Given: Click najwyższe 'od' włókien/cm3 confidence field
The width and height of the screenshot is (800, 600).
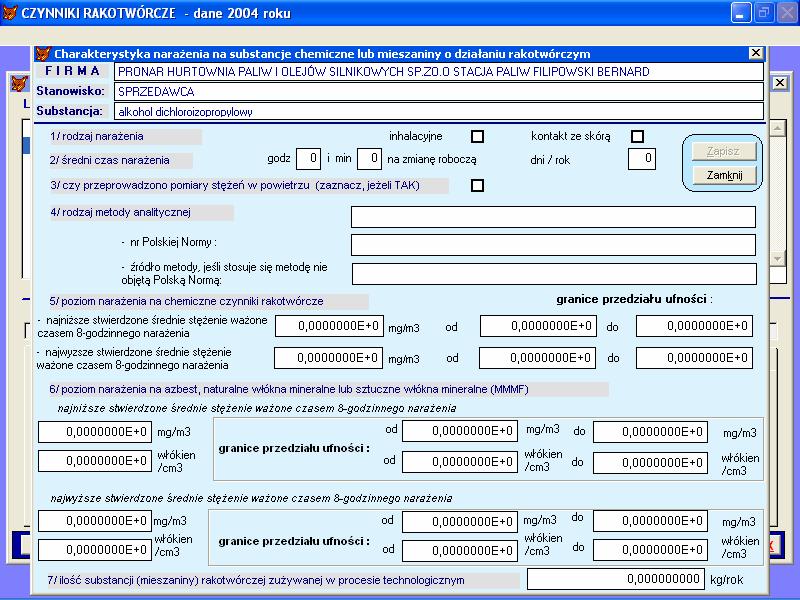Looking at the screenshot, I should point(460,551).
